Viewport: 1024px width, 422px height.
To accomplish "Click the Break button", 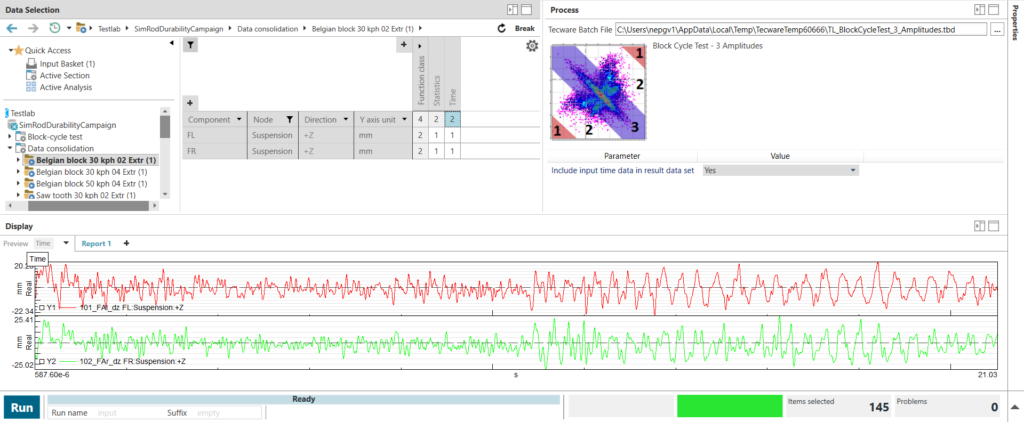I will pos(524,28).
